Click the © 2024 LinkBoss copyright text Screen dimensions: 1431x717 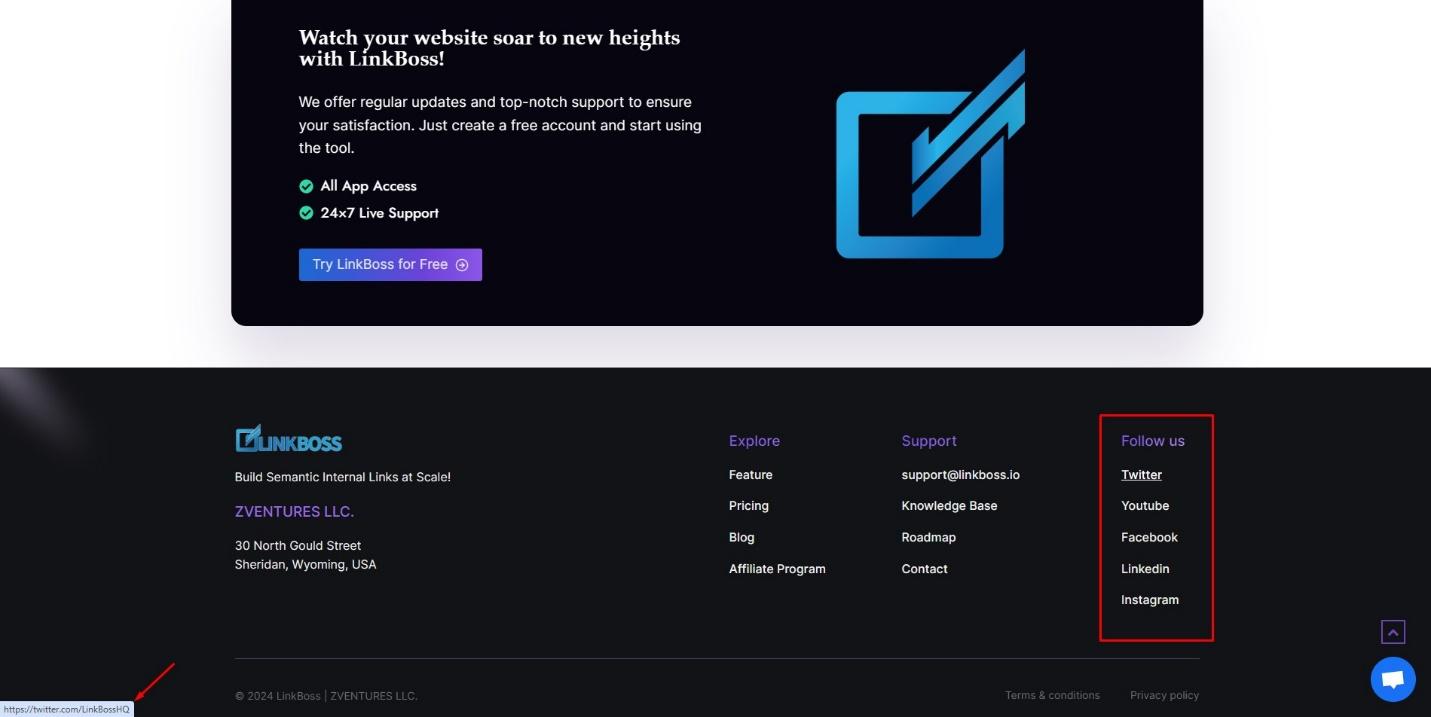(326, 696)
